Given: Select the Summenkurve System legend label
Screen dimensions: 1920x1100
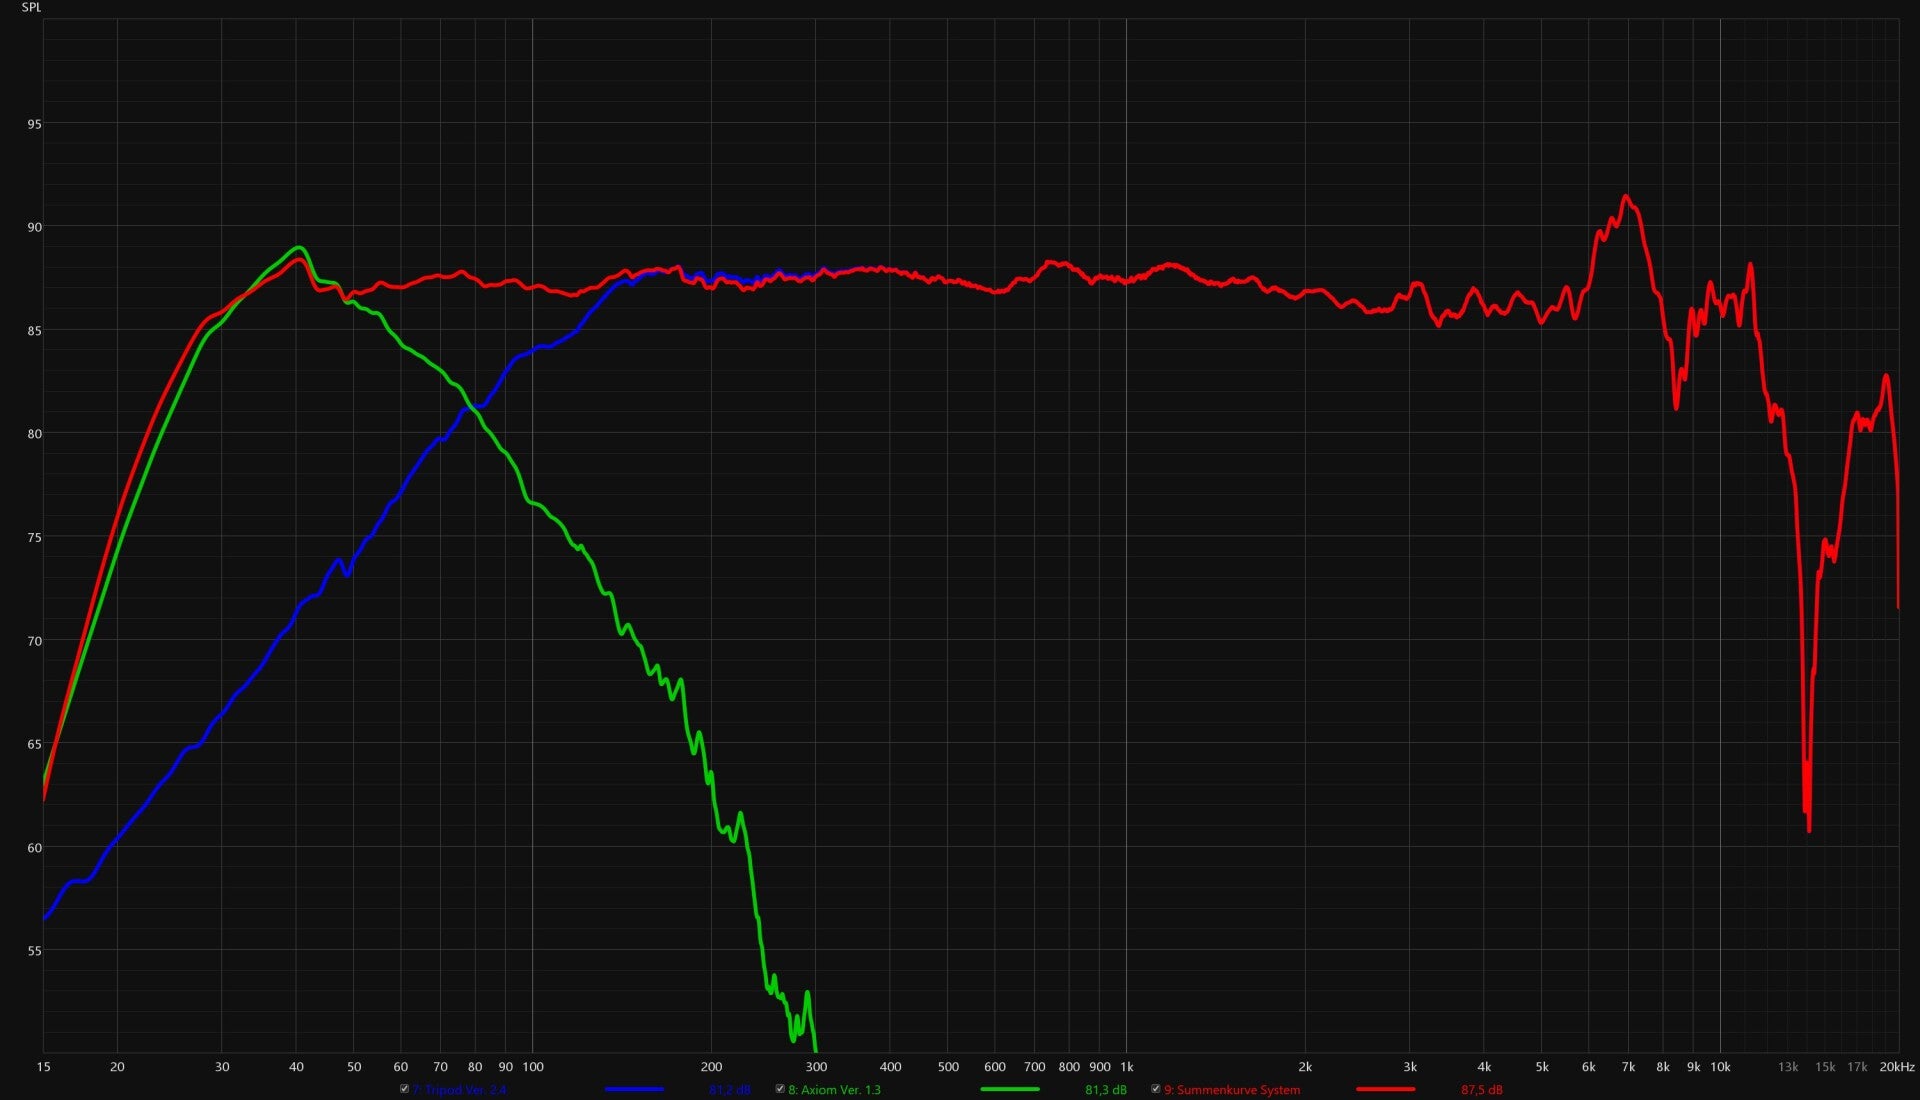Looking at the screenshot, I should pyautogui.click(x=1231, y=1090).
